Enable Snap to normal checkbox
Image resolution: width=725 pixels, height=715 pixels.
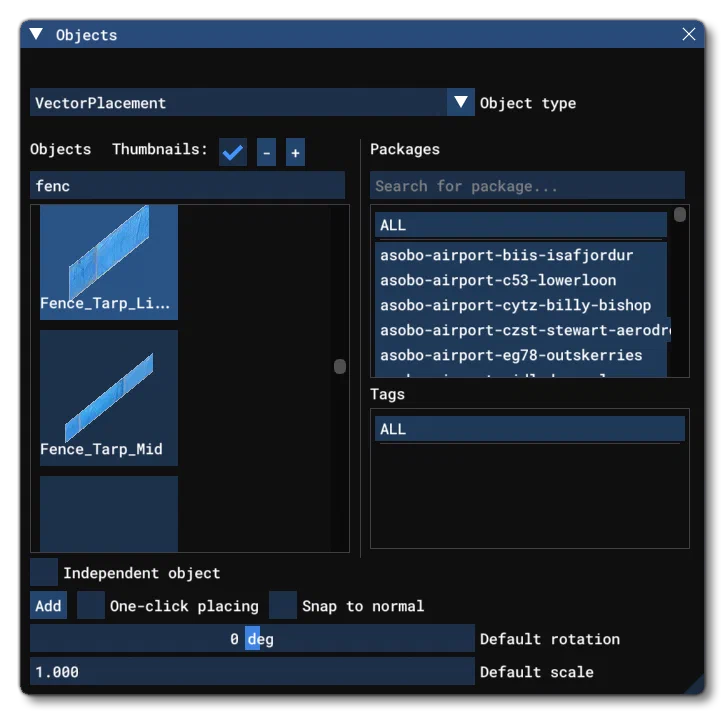point(283,605)
